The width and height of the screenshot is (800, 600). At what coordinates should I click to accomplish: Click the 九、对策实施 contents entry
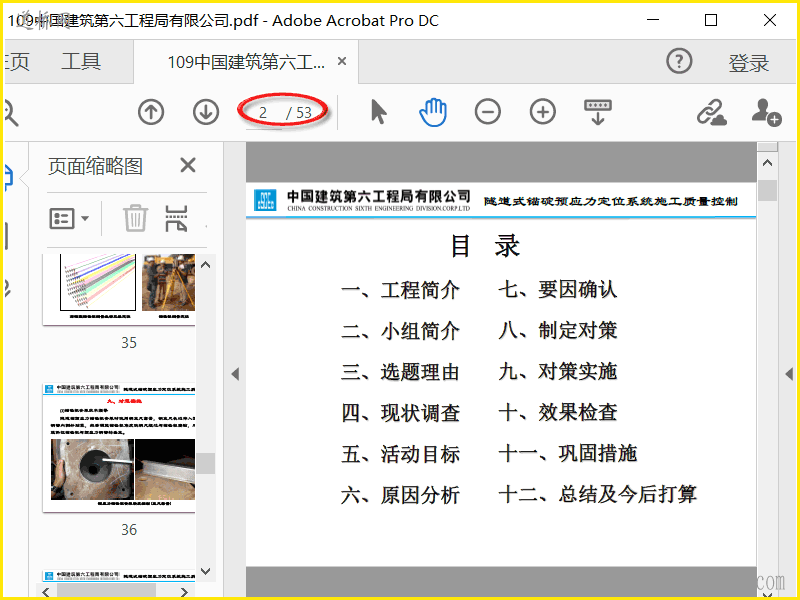[558, 371]
